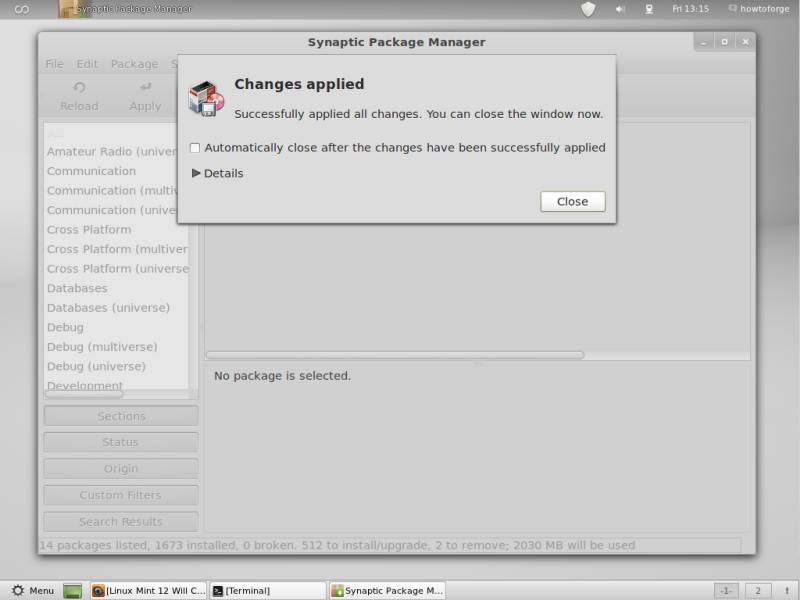The width and height of the screenshot is (800, 600).
Task: Click the Custom Filters button
Action: tap(121, 495)
